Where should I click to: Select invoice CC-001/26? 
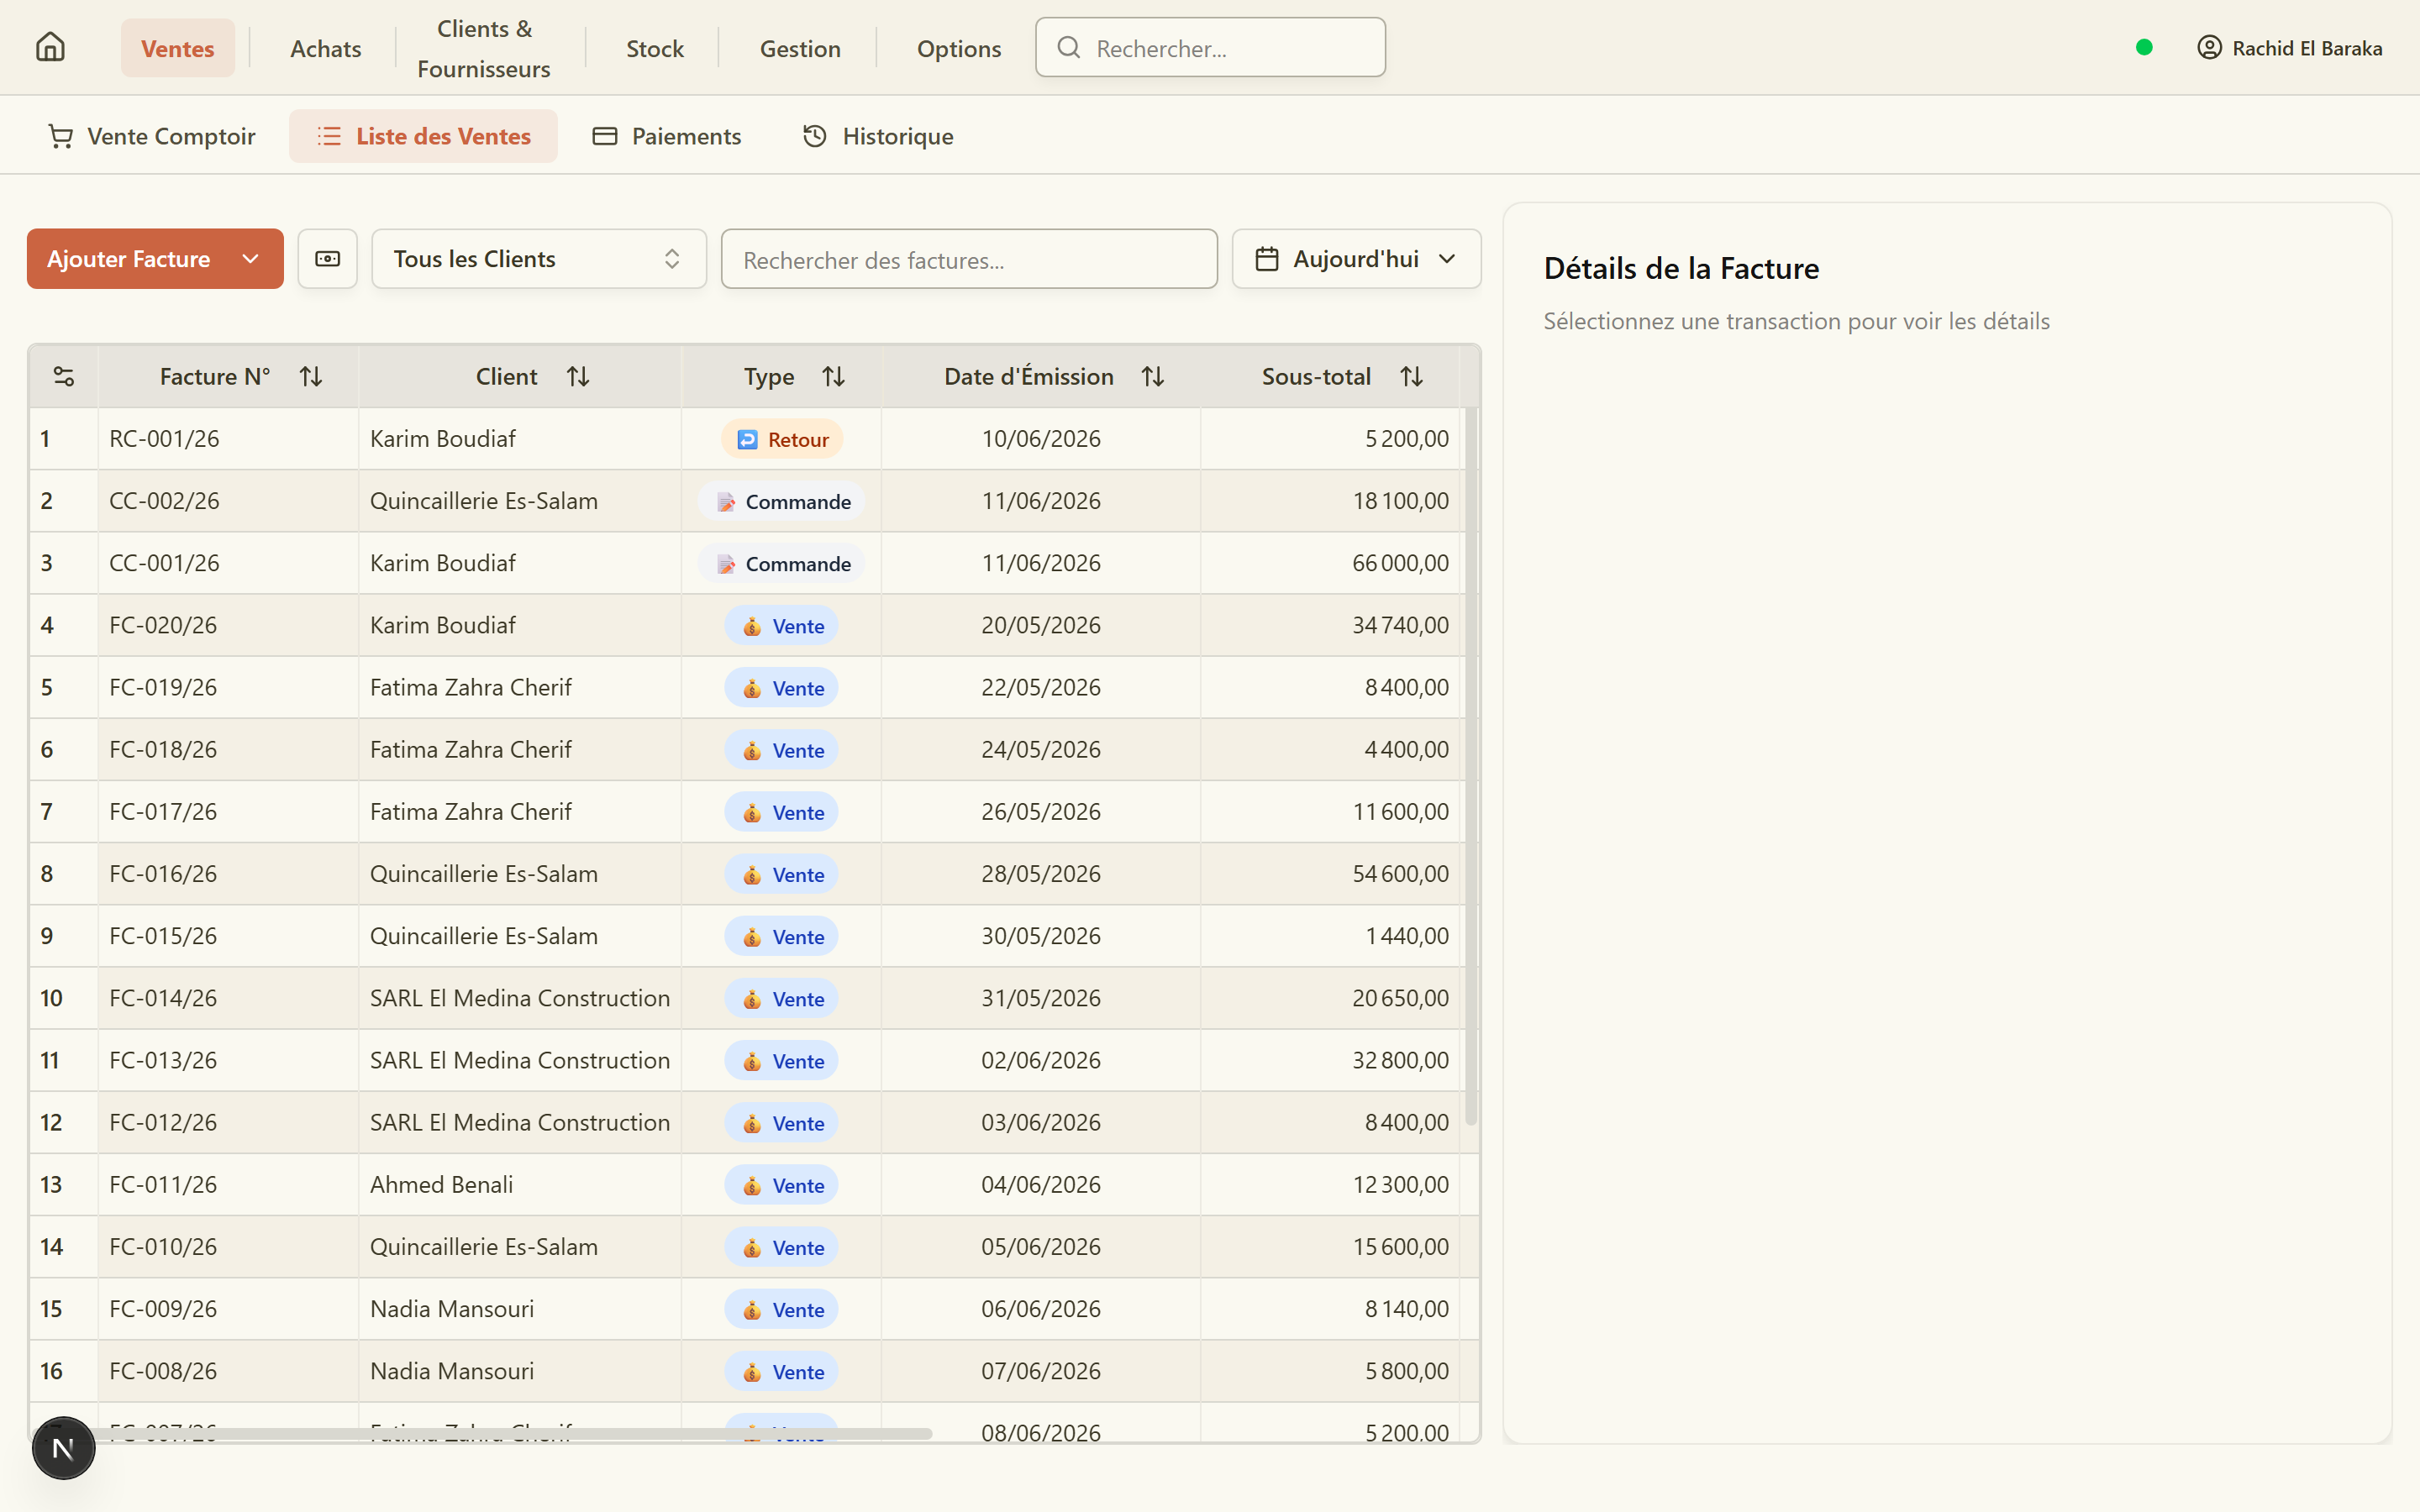(x=164, y=562)
